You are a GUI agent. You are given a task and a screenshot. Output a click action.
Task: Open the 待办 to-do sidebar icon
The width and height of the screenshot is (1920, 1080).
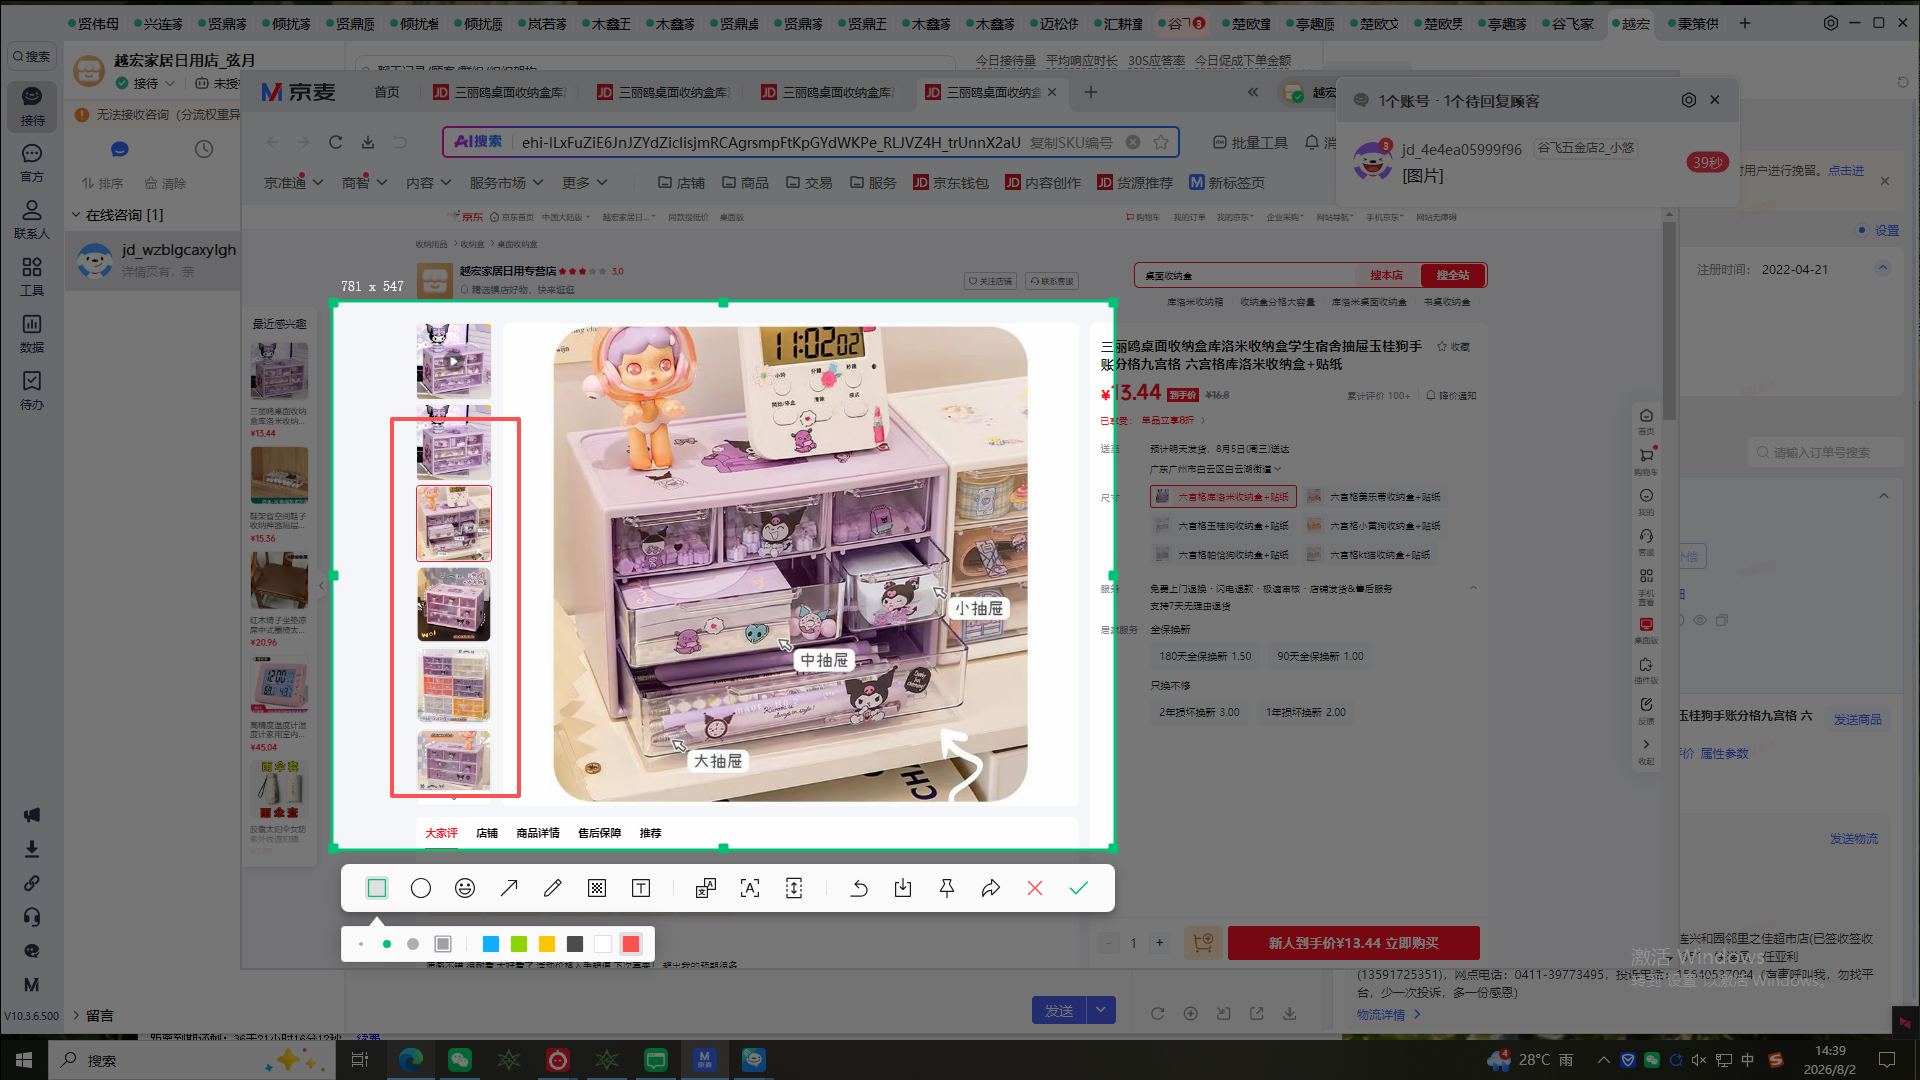click(x=32, y=391)
